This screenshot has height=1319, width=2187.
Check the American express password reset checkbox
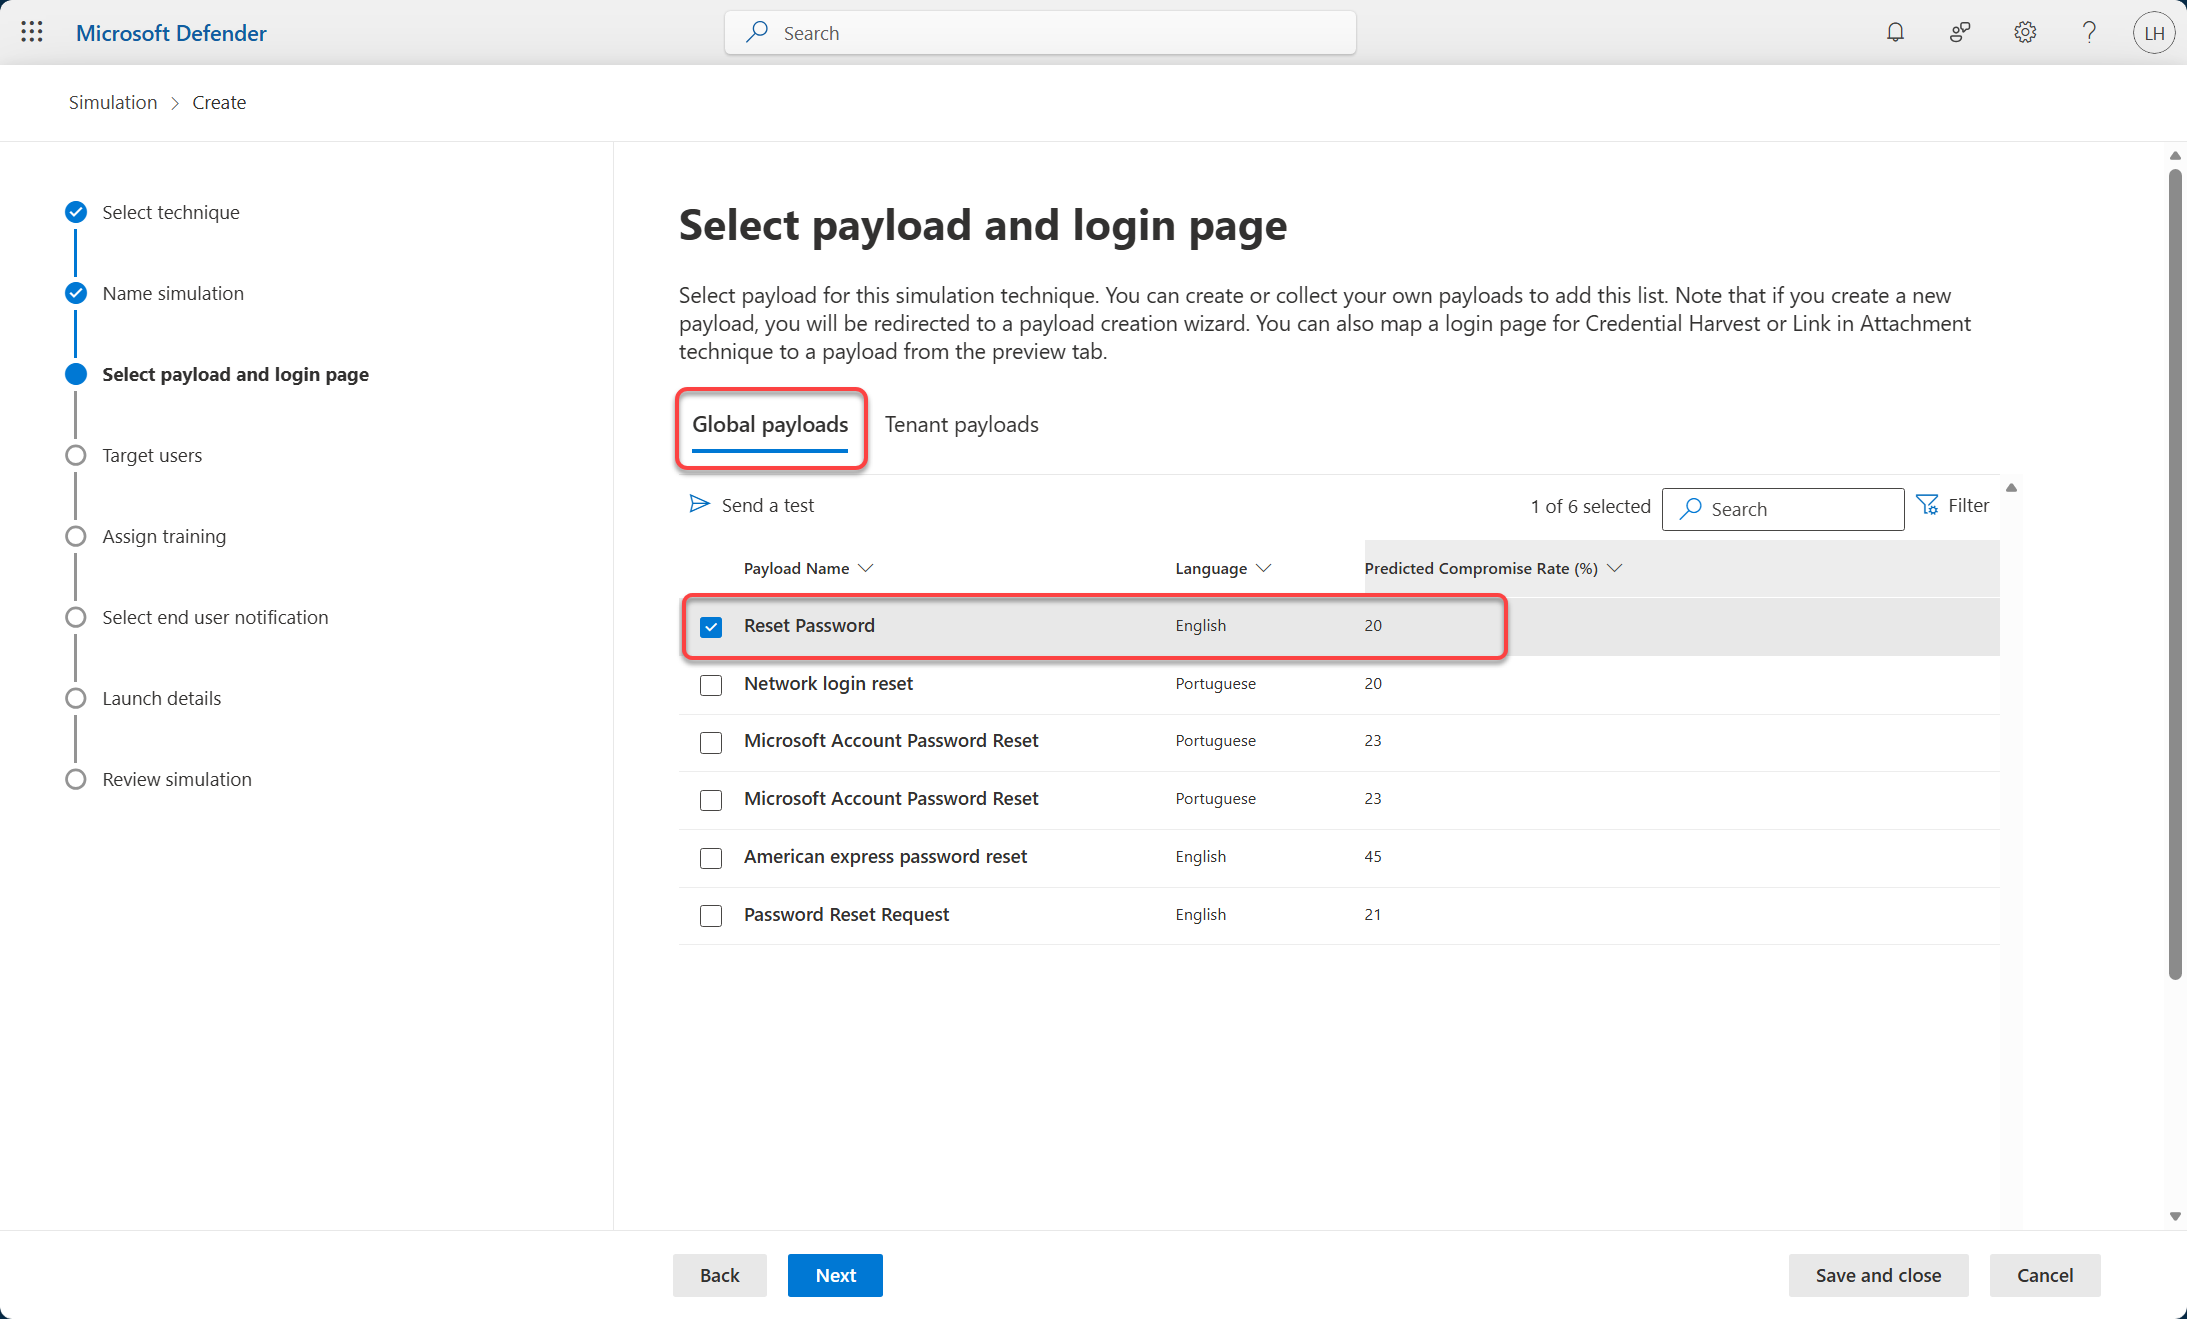pyautogui.click(x=711, y=858)
